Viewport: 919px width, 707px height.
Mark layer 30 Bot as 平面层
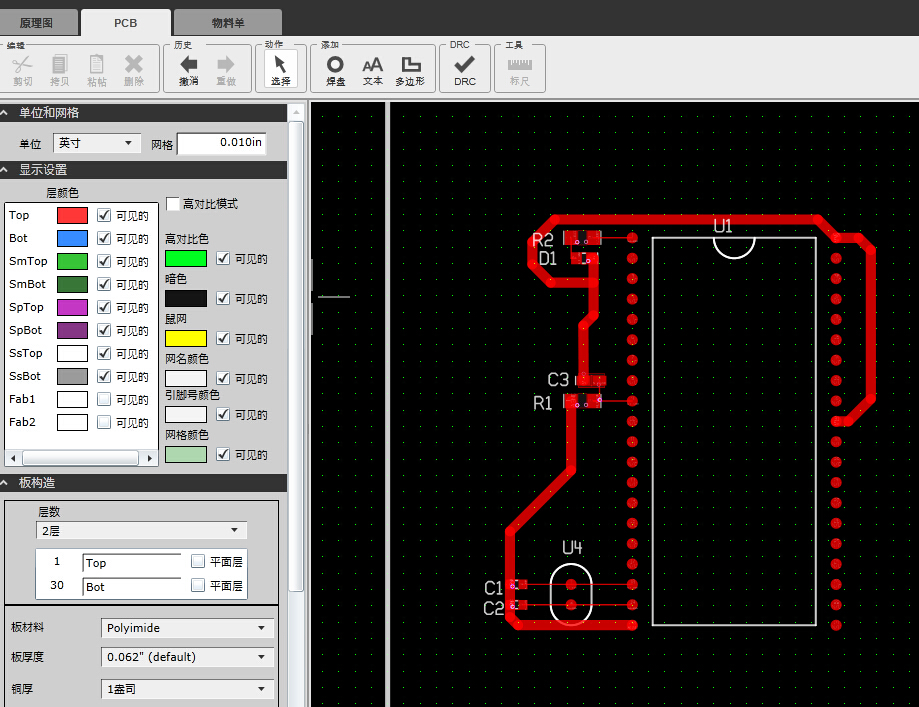[198, 585]
